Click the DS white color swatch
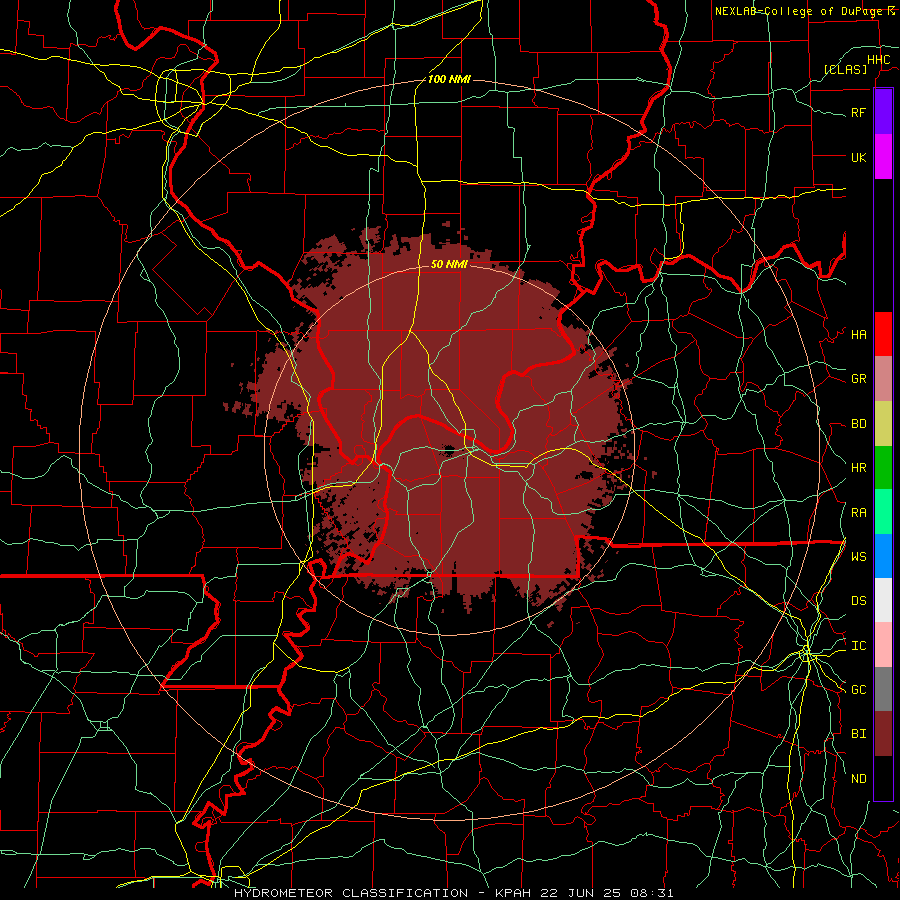The height and width of the screenshot is (900, 900). (x=883, y=600)
